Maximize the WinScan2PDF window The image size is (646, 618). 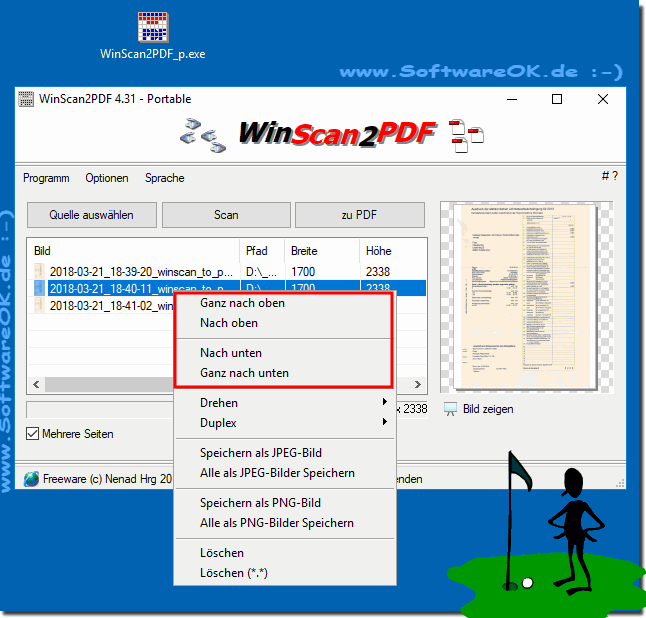tap(557, 99)
